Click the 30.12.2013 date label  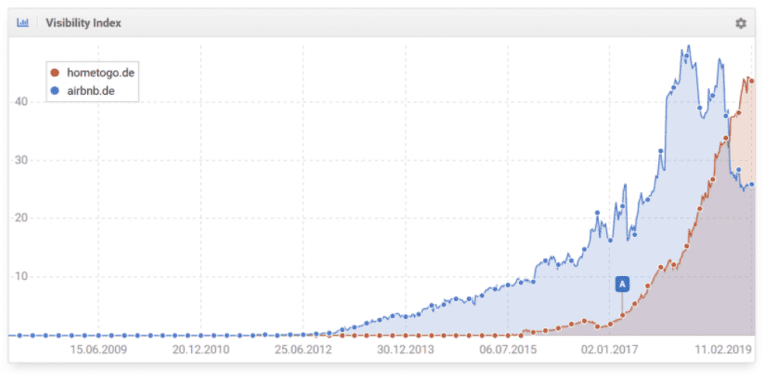click(x=406, y=350)
